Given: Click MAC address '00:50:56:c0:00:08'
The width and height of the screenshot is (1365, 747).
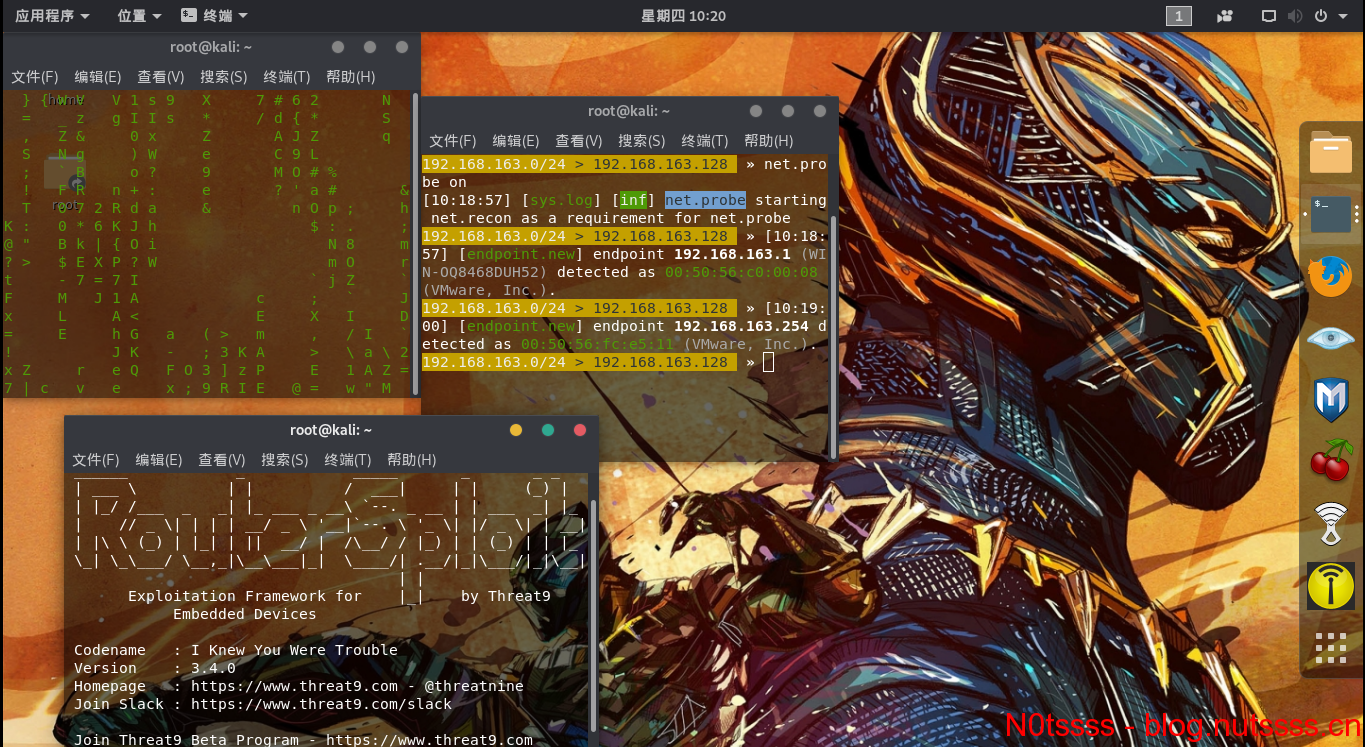Looking at the screenshot, I should point(741,272).
